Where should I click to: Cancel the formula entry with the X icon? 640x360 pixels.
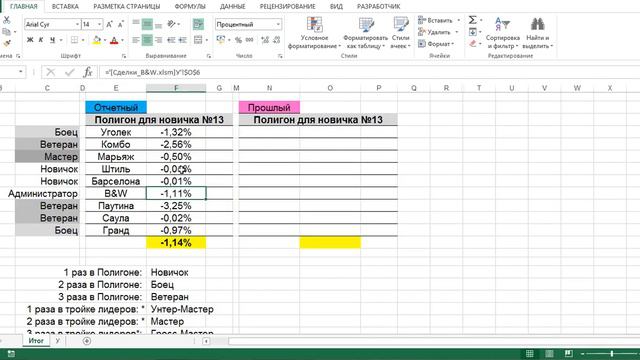(x=51, y=72)
